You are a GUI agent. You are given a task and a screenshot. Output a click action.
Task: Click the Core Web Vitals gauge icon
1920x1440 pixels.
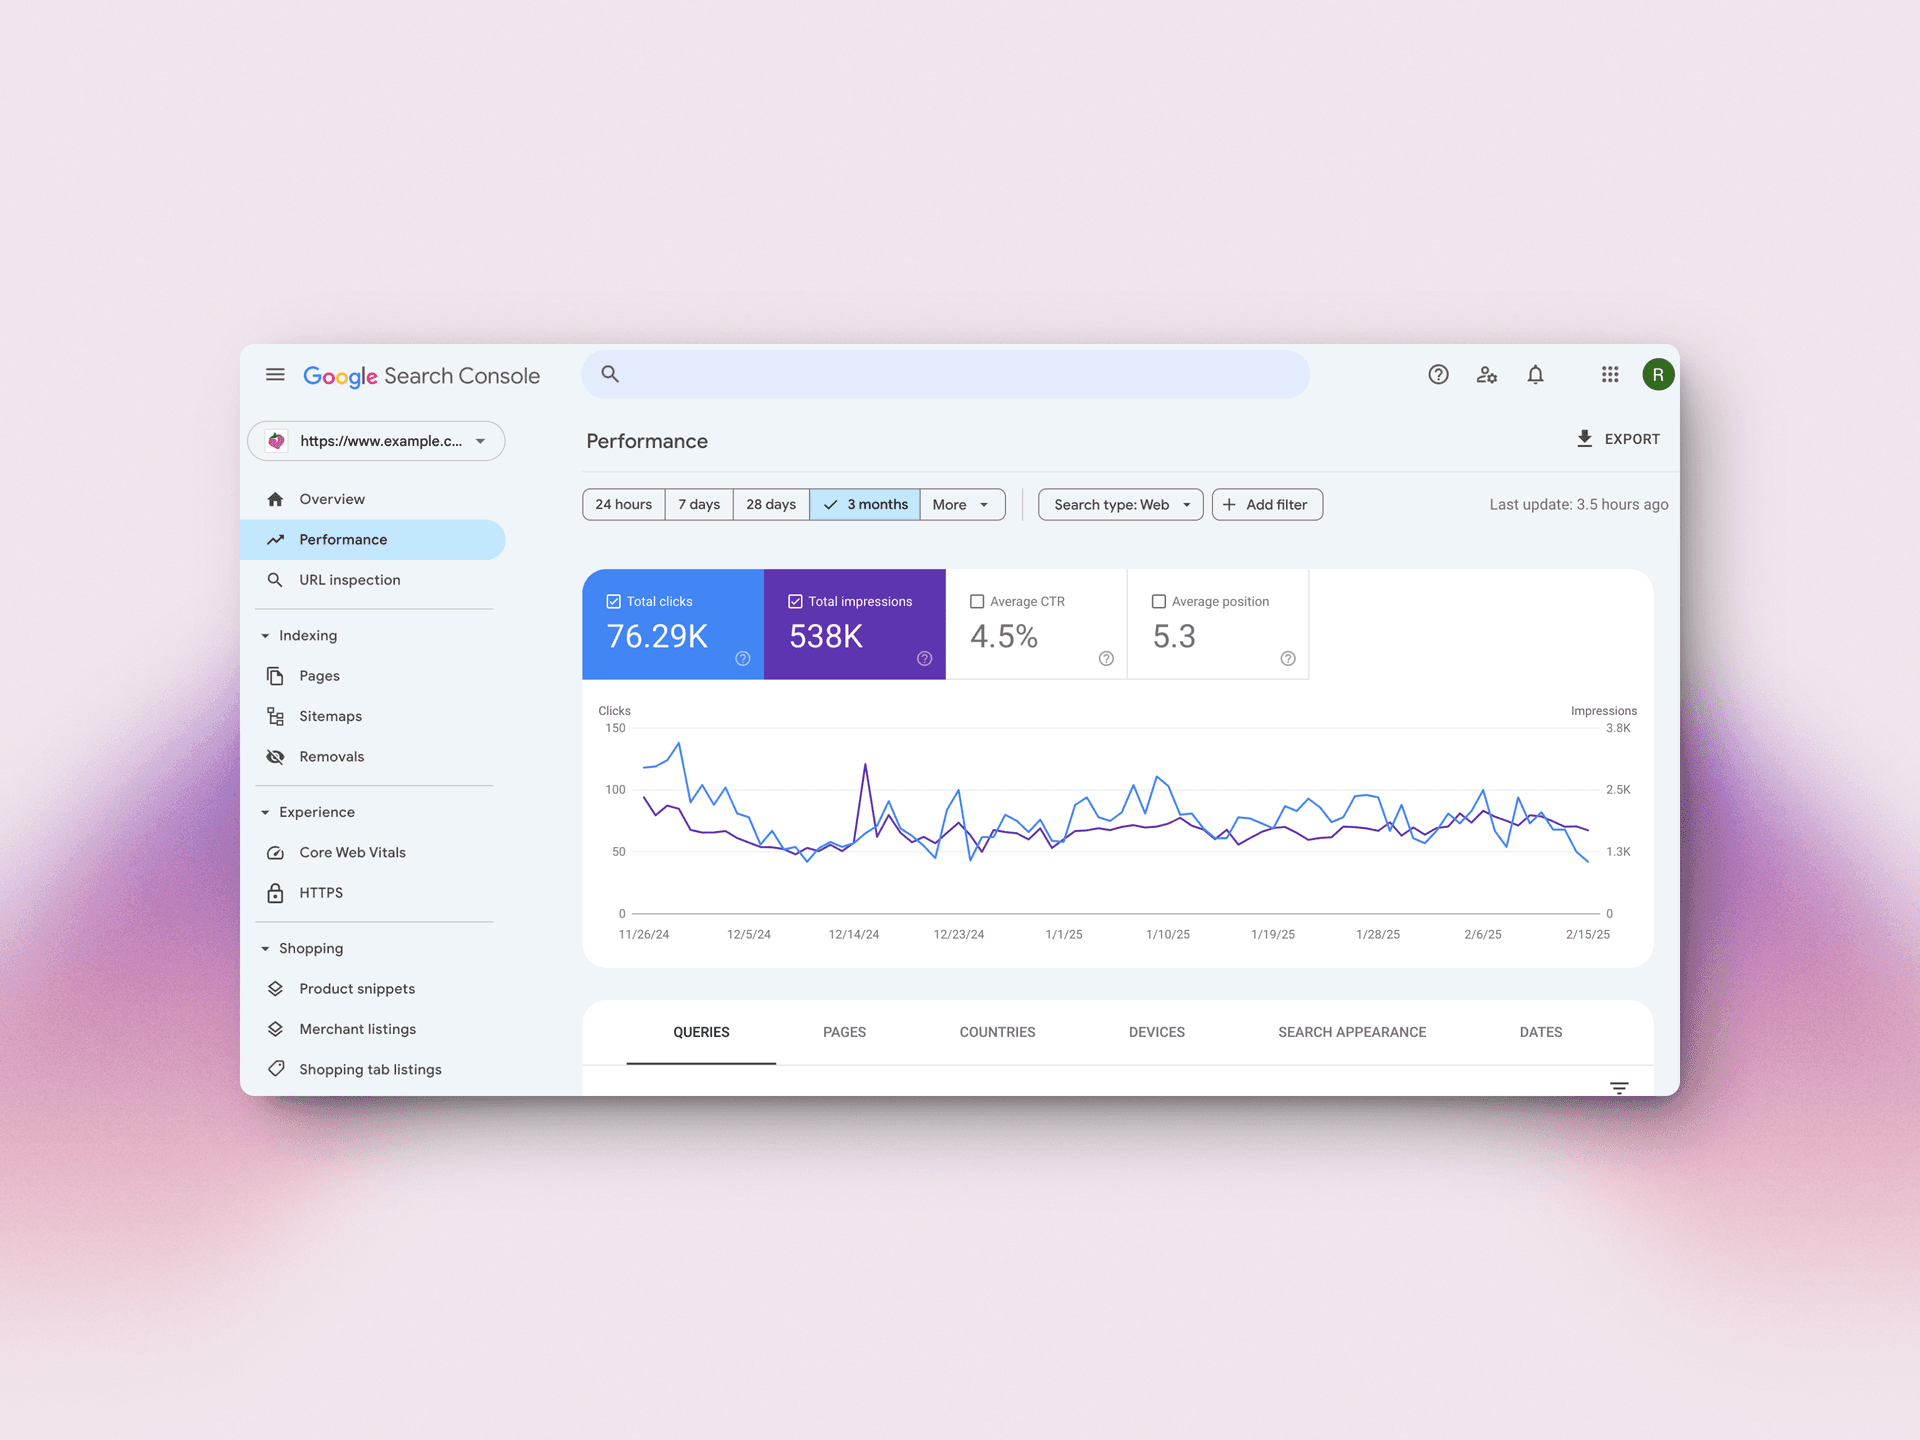[275, 853]
